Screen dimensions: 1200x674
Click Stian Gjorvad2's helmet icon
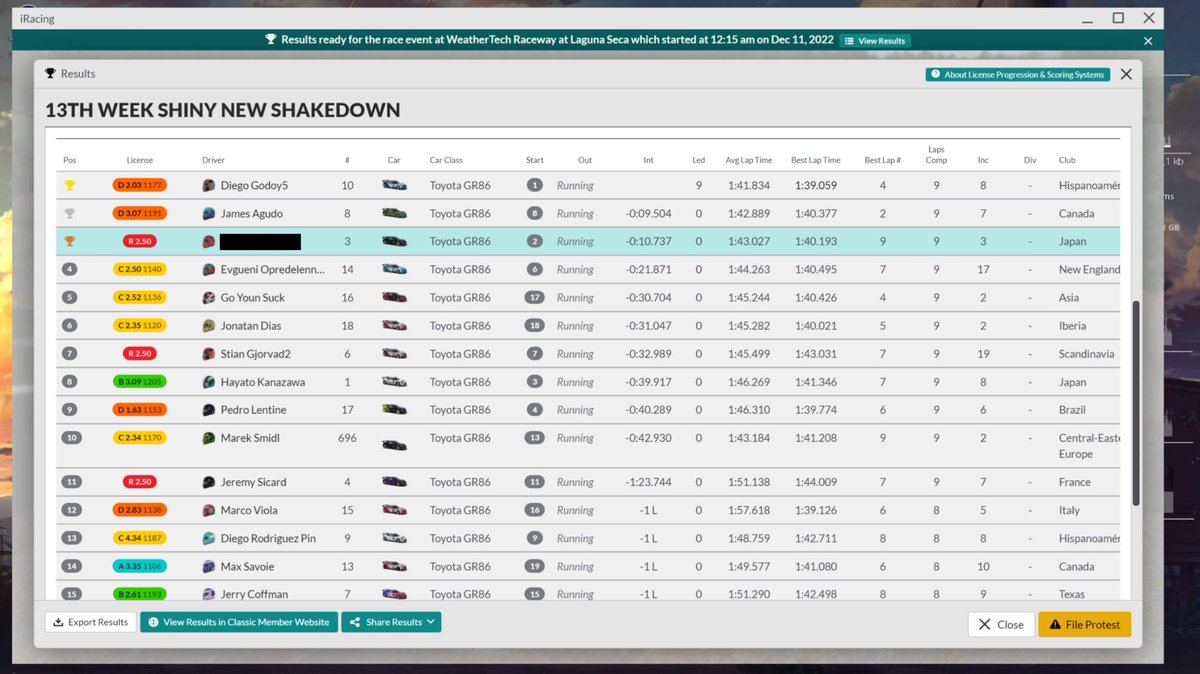[209, 353]
